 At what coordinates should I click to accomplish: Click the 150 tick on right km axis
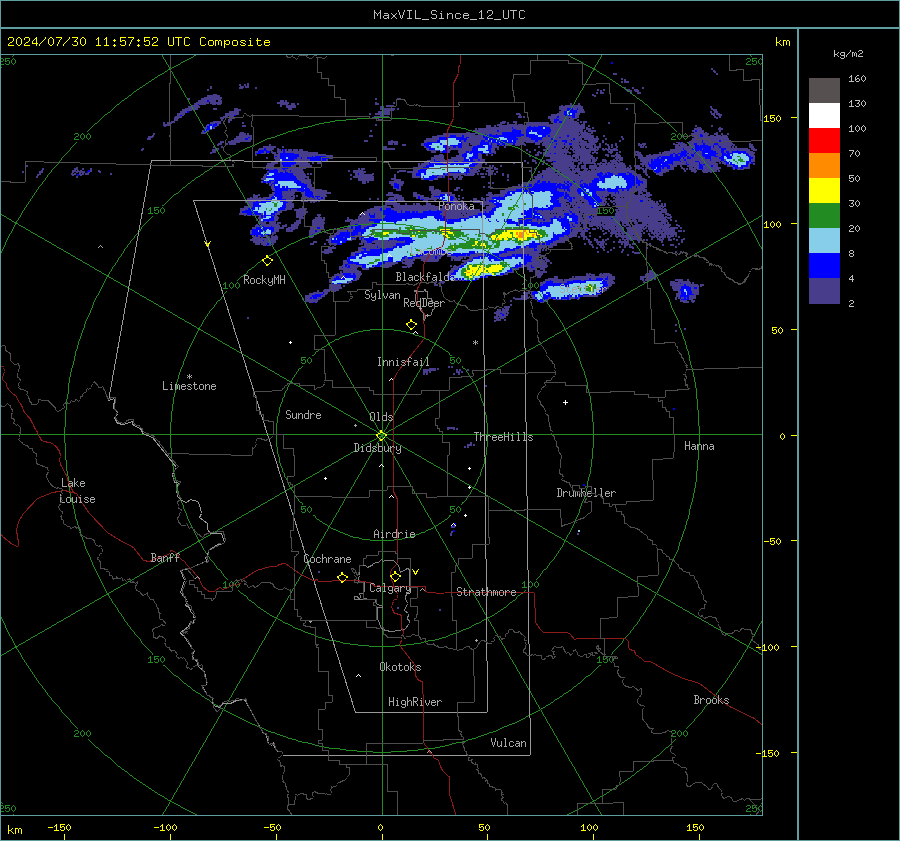(x=773, y=118)
